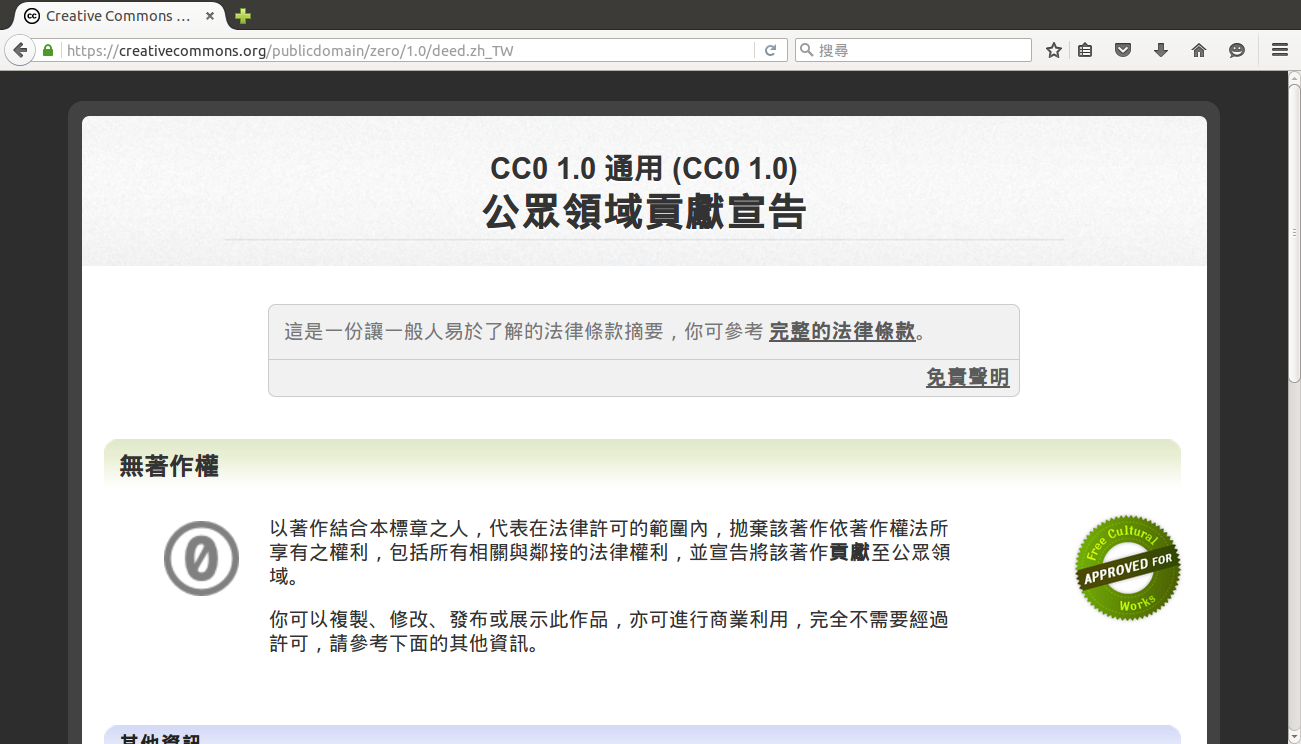Click the green padlock site security icon

[x=48, y=50]
